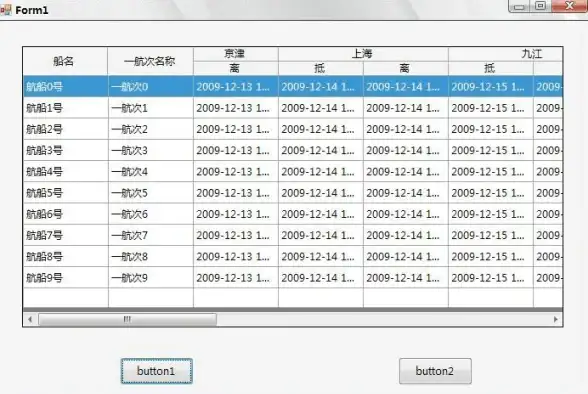The height and width of the screenshot is (394, 588).
Task: Select the 一航次4 cell
Action: (x=151, y=172)
